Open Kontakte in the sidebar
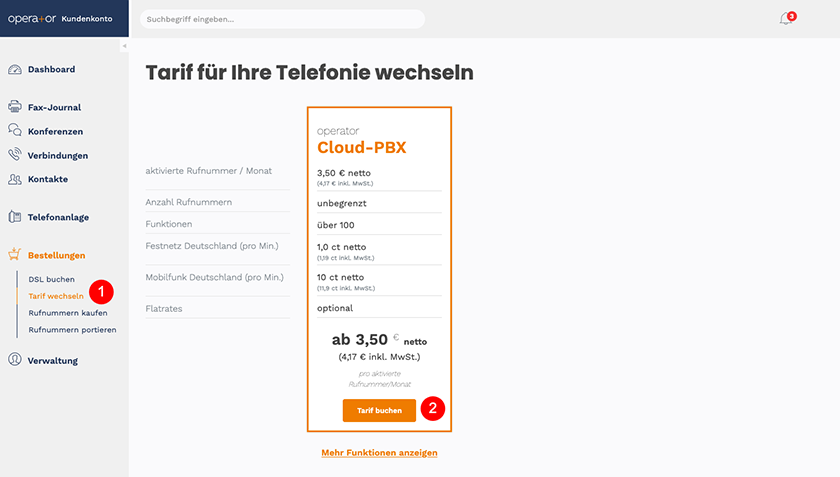840x477 pixels. [48, 179]
